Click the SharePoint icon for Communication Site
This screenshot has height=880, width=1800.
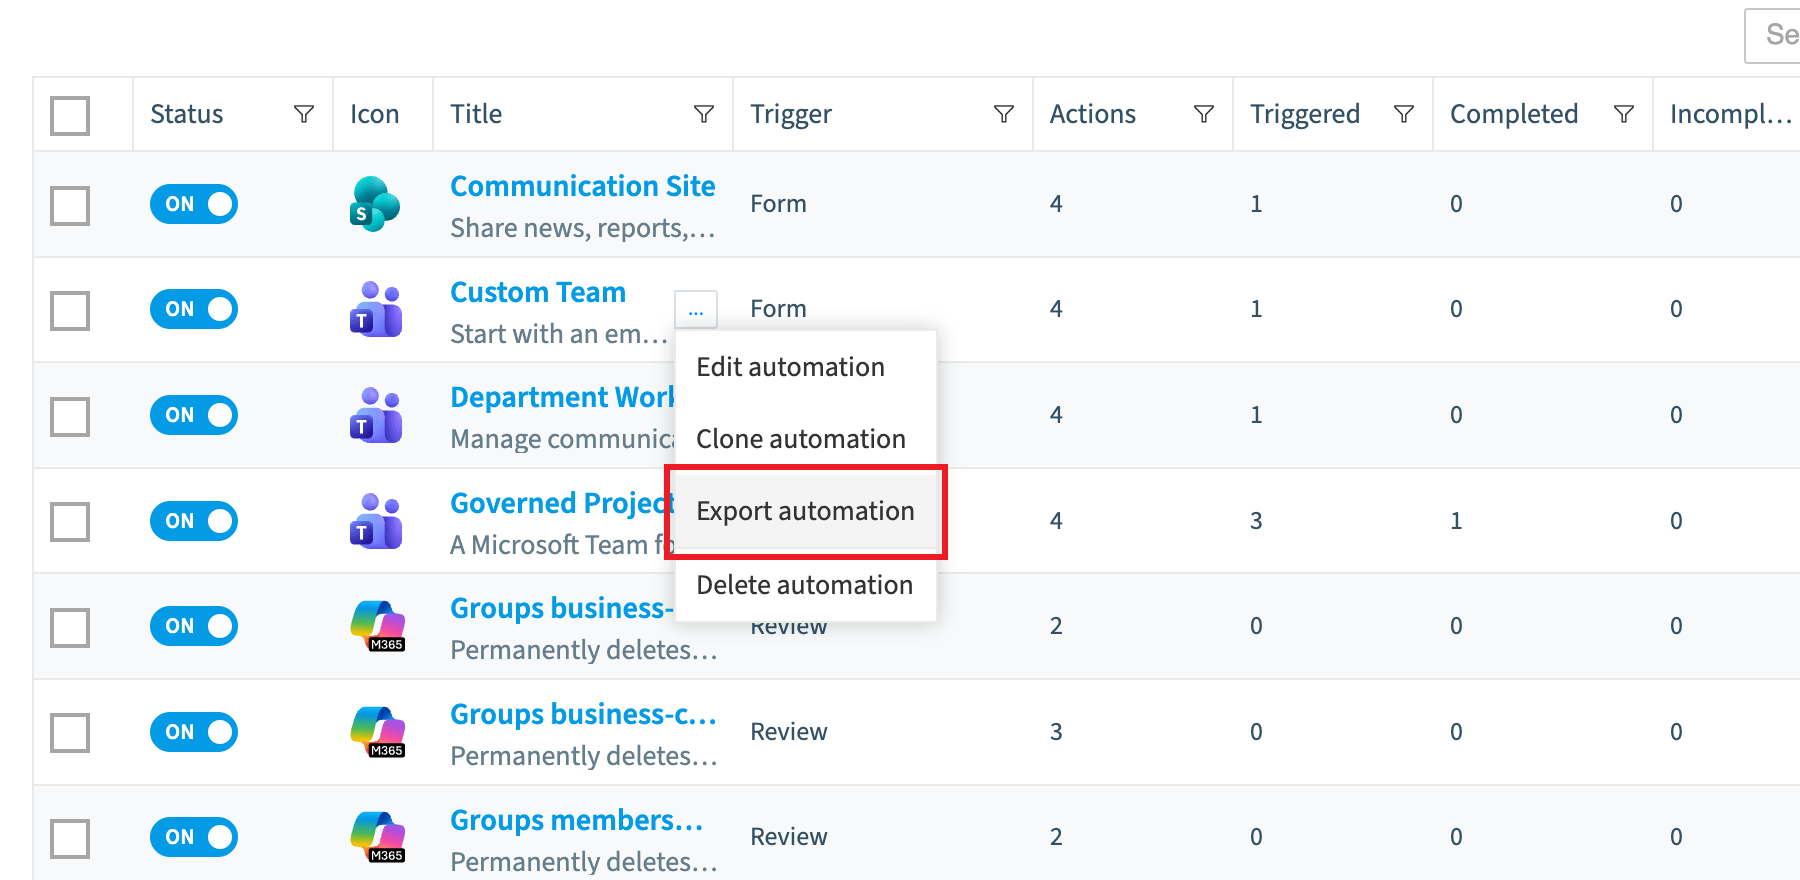[x=375, y=204]
